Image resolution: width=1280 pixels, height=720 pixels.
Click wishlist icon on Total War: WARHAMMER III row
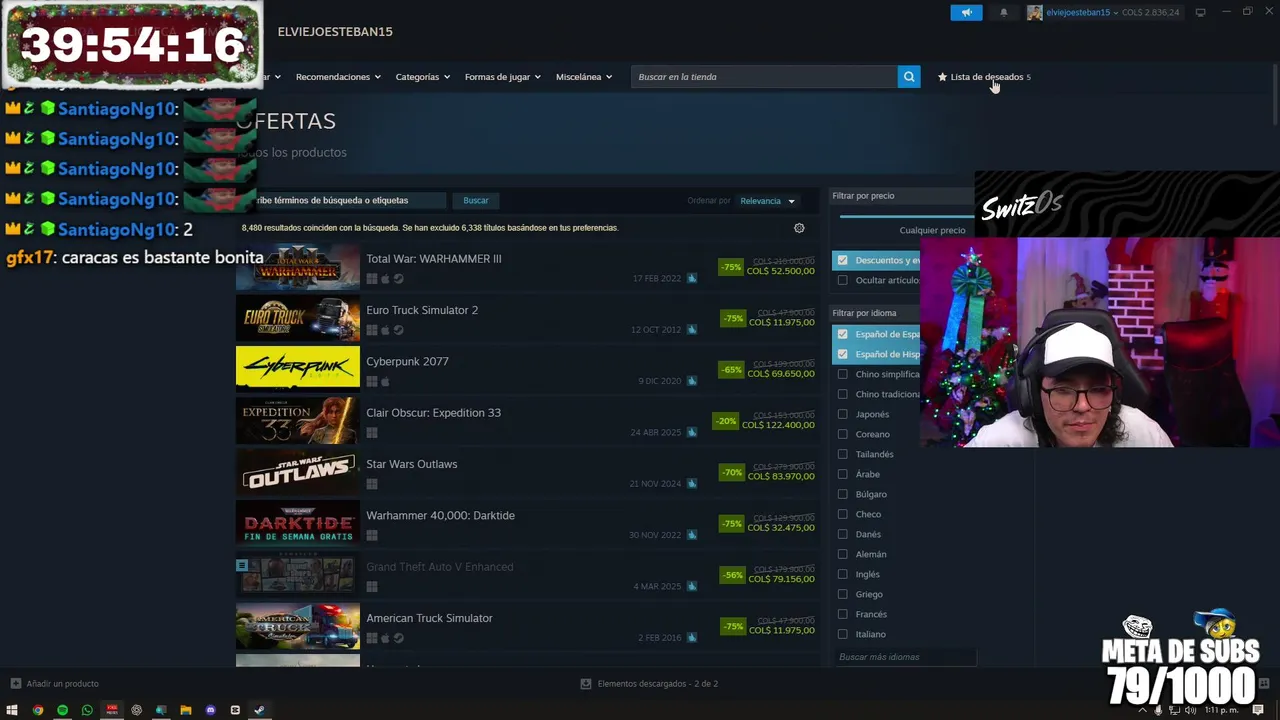click(691, 278)
